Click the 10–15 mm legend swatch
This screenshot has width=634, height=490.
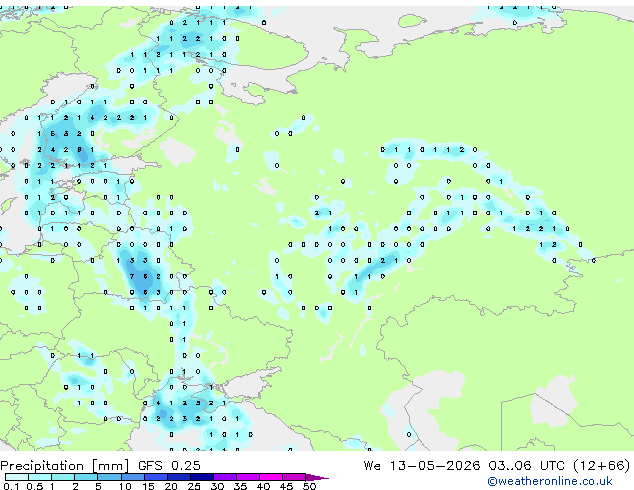coord(133,477)
